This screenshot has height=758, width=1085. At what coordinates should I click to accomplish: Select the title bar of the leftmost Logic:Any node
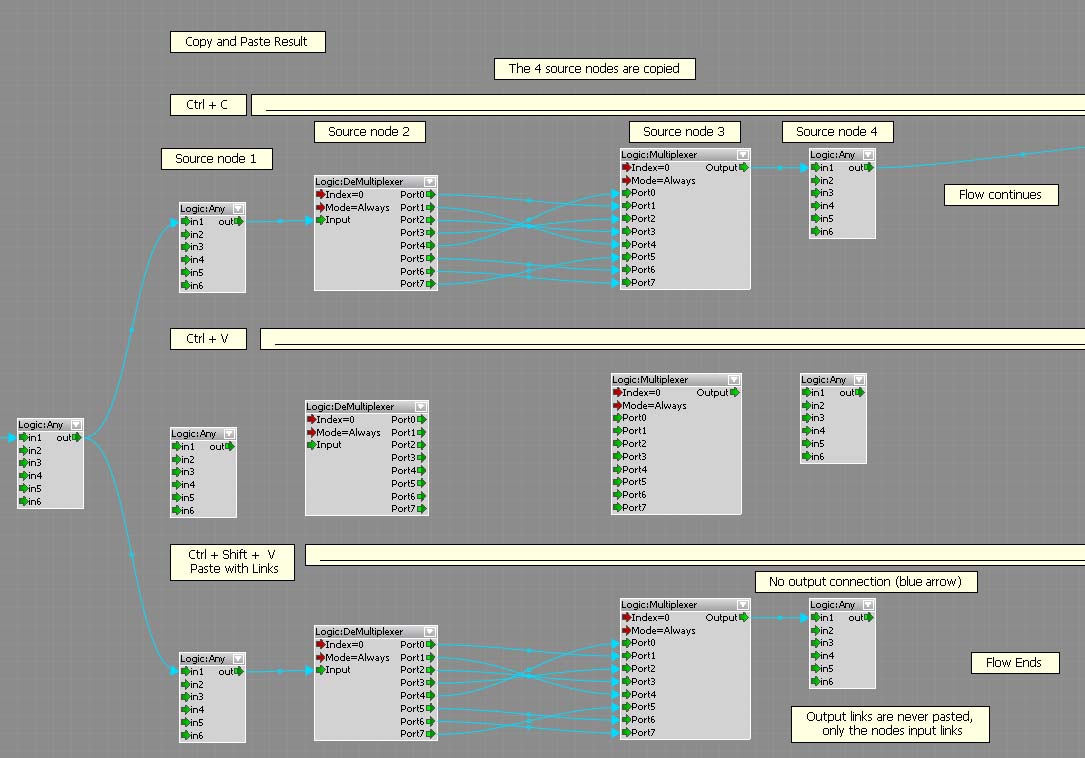tap(50, 424)
